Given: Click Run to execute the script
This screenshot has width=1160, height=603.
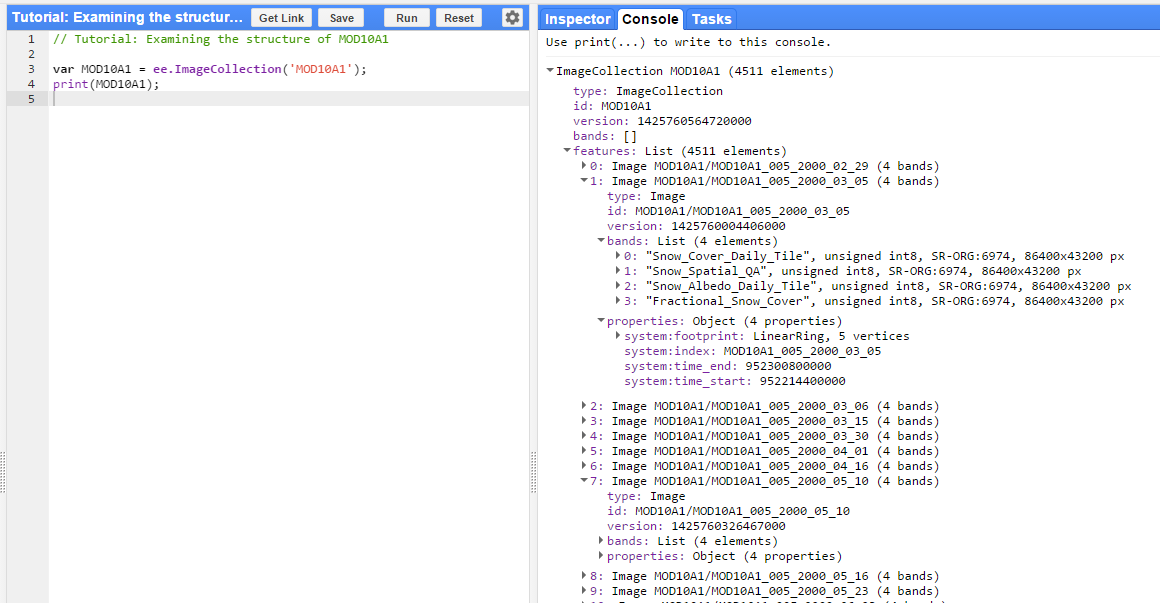Looking at the screenshot, I should click(x=406, y=17).
